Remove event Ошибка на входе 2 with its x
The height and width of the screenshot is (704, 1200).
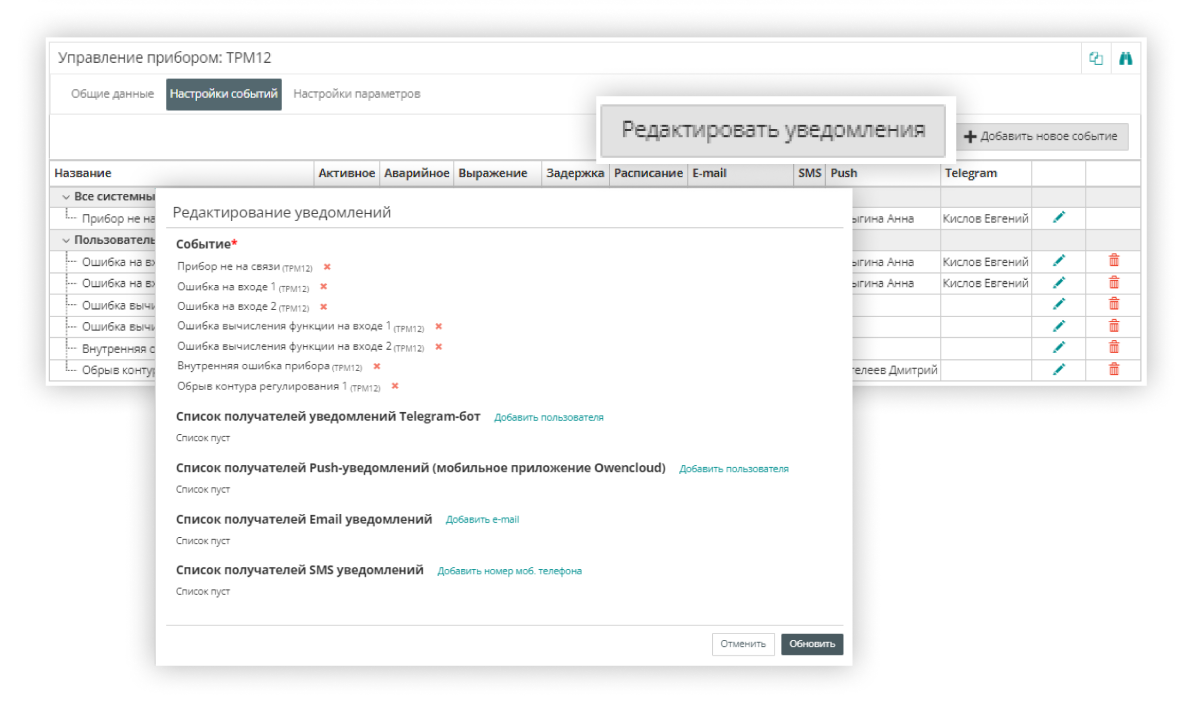323,307
